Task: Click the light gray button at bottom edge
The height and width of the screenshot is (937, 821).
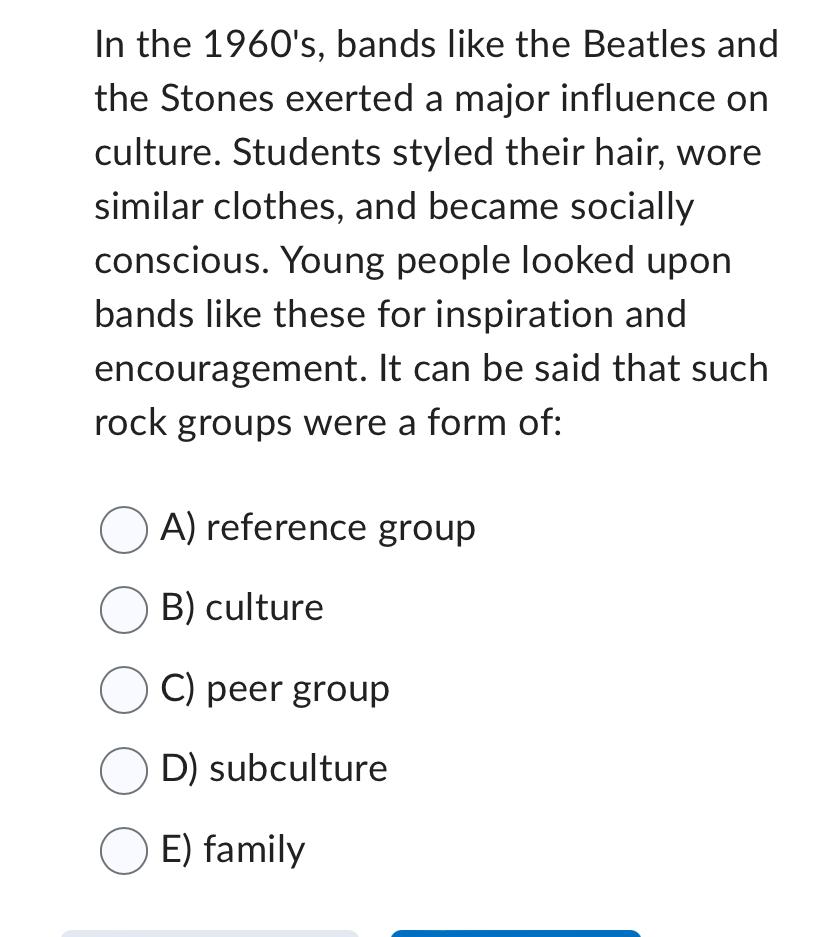Action: pos(210,933)
